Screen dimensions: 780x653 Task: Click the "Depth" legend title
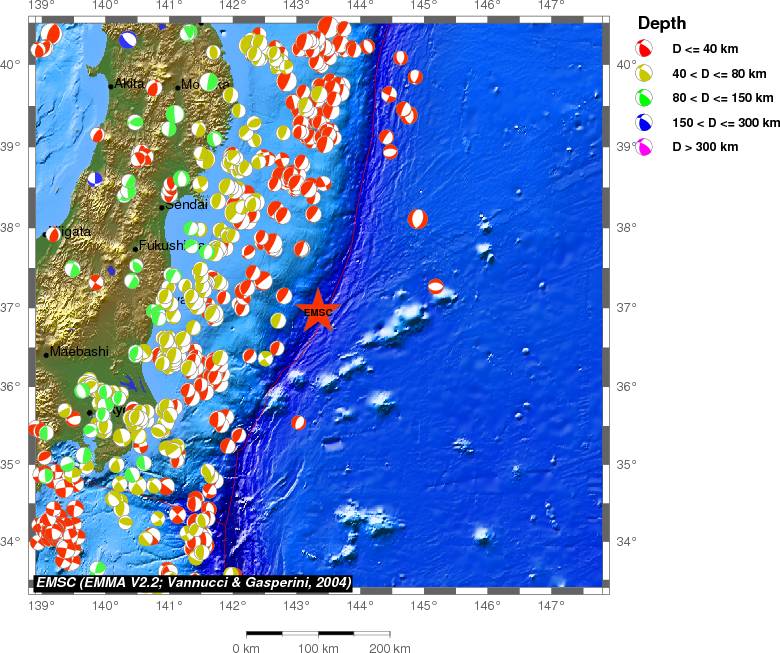coord(662,23)
